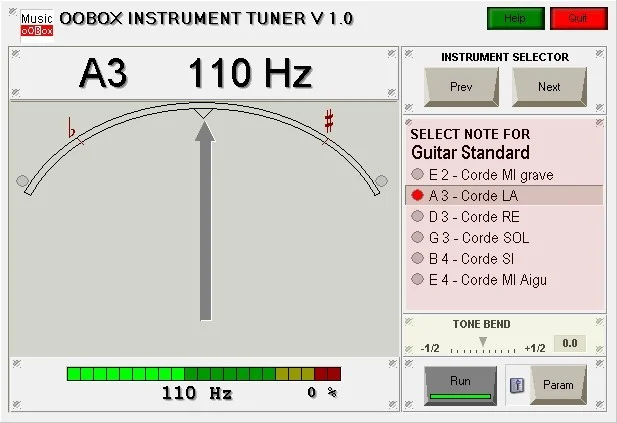Click the gray tuner needle arrow
Viewport: 617px width, 423px height.
click(205, 220)
